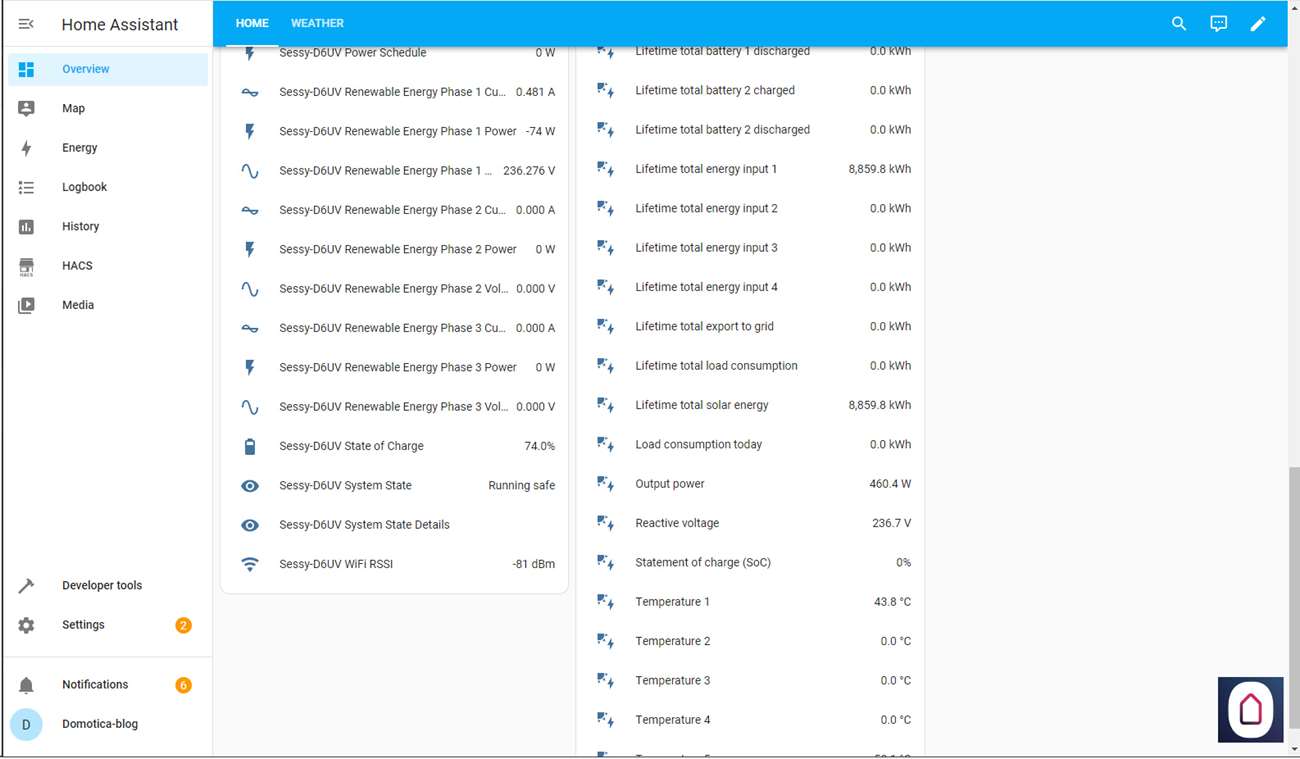
Task: Collapse the sidebar with the hamburger menu icon
Action: point(26,24)
